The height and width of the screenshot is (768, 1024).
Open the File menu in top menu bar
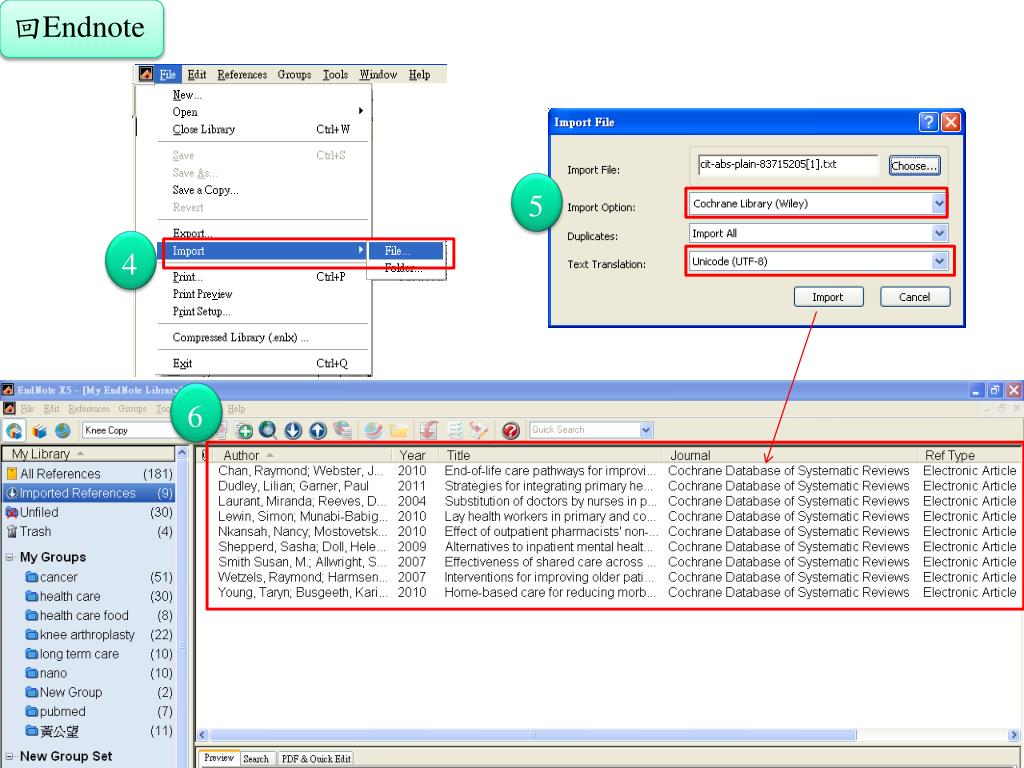167,74
